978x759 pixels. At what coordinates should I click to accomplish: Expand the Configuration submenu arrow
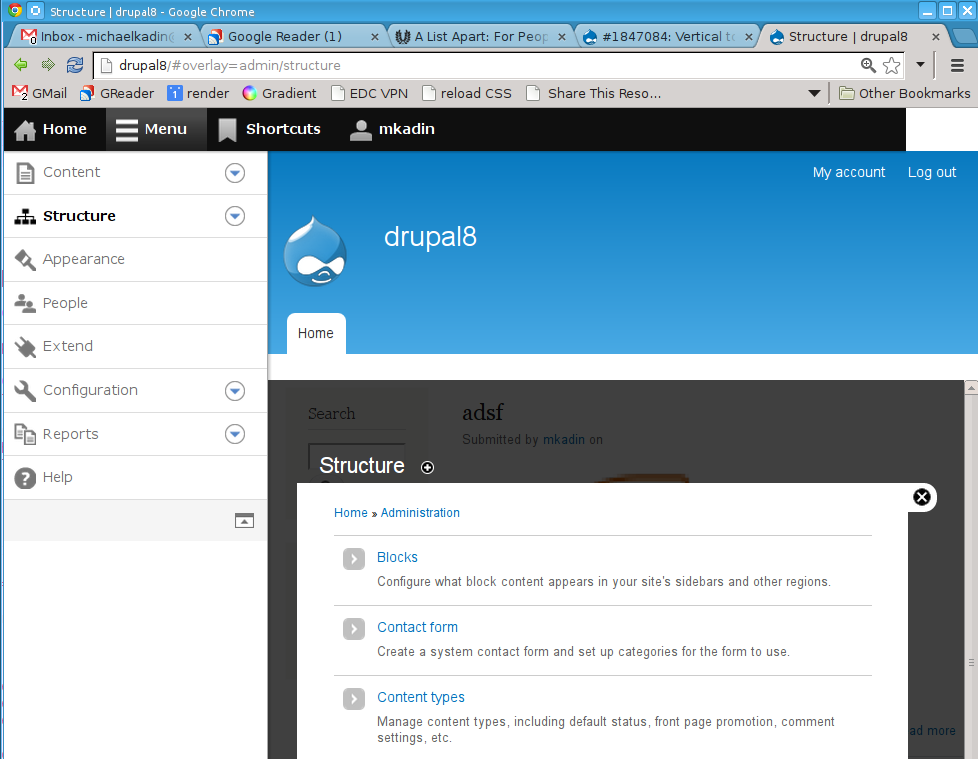[x=235, y=391]
